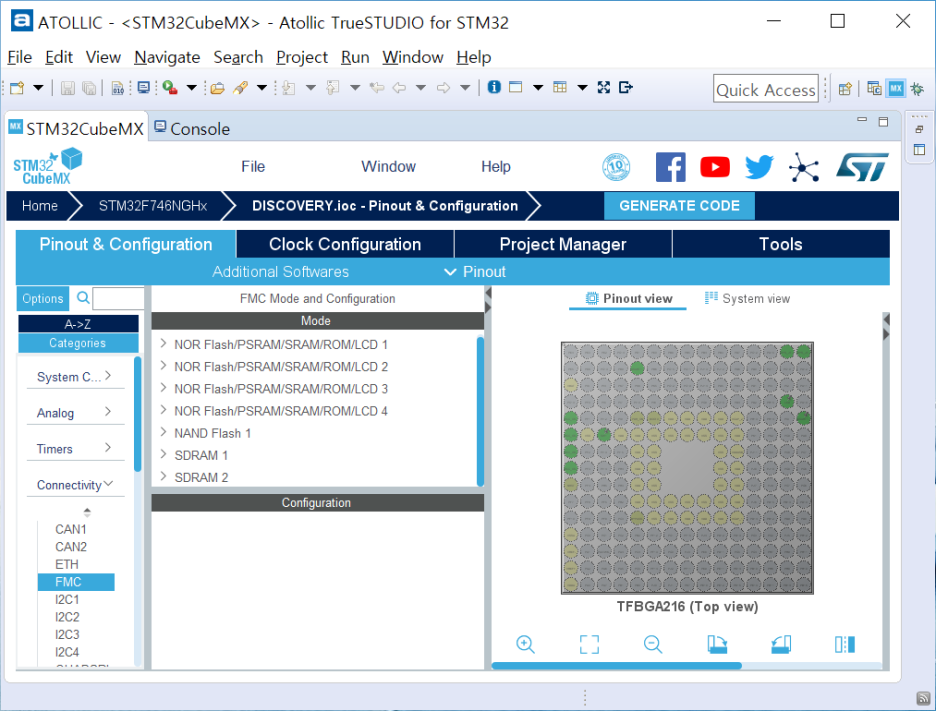Viewport: 936px width, 711px height.
Task: Click the full-screen arrows toolbar icon
Action: coord(604,87)
